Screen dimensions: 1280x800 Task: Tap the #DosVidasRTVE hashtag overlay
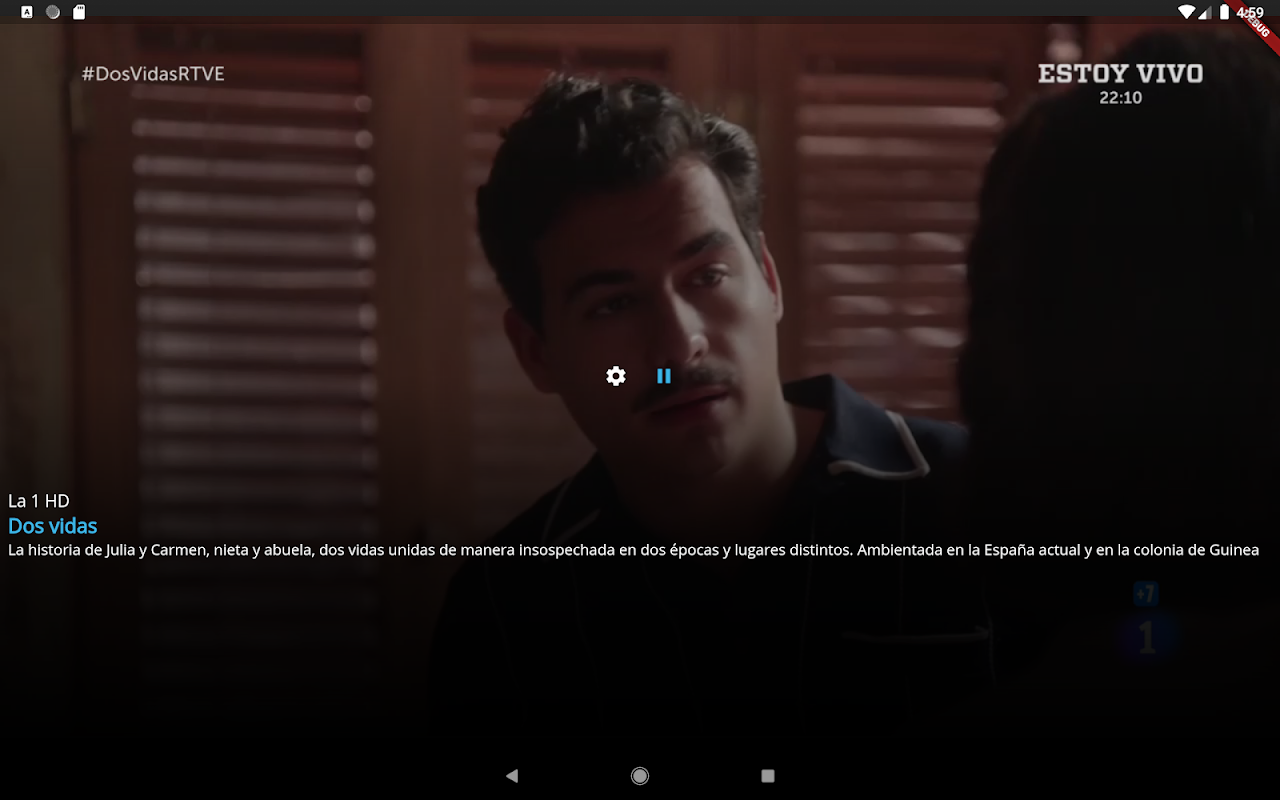pyautogui.click(x=153, y=74)
